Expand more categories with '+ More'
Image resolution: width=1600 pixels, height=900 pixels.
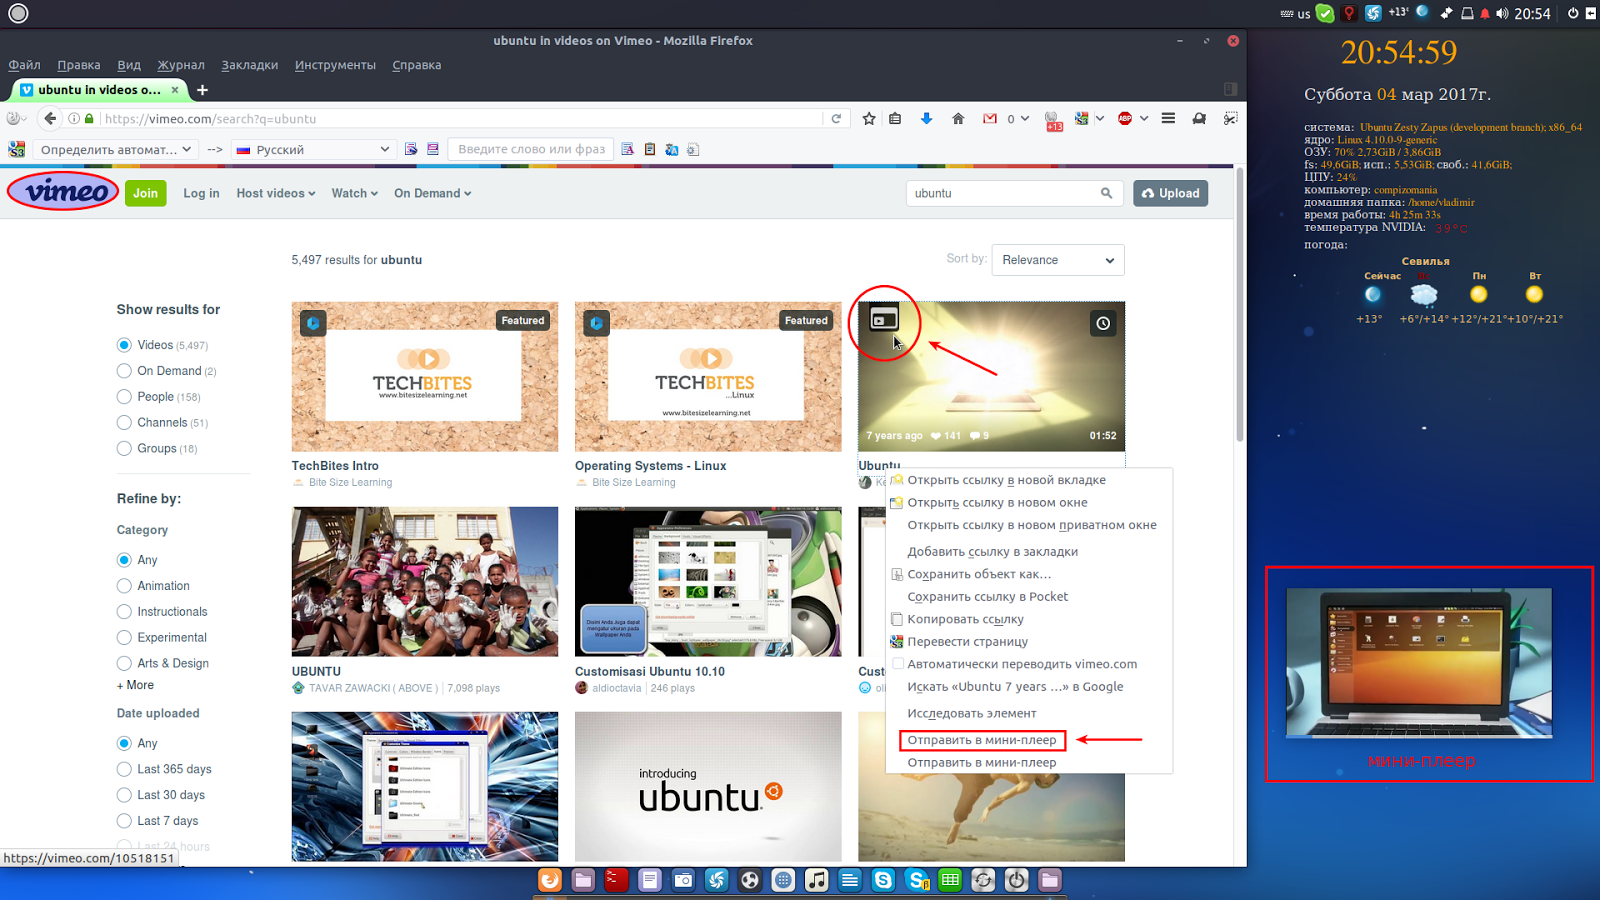tap(135, 685)
